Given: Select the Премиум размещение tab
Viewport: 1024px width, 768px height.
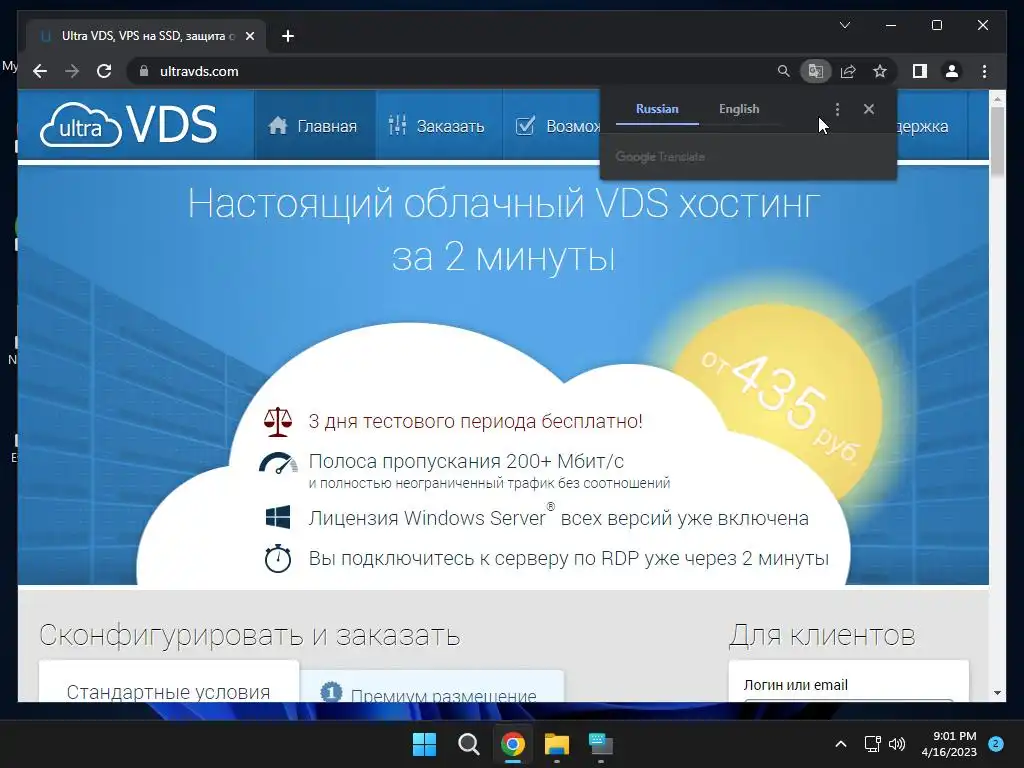Looking at the screenshot, I should point(432,687).
